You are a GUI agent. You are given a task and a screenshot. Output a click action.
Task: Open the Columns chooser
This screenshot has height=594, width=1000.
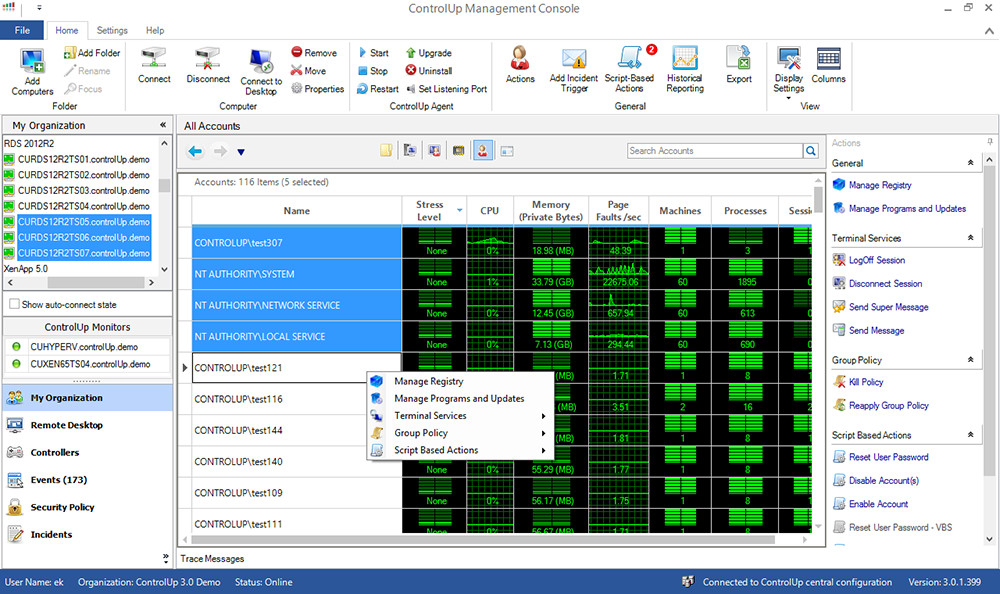click(x=828, y=65)
